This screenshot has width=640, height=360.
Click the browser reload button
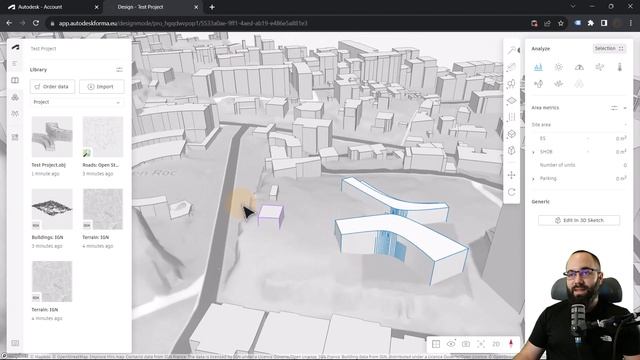tap(36, 23)
